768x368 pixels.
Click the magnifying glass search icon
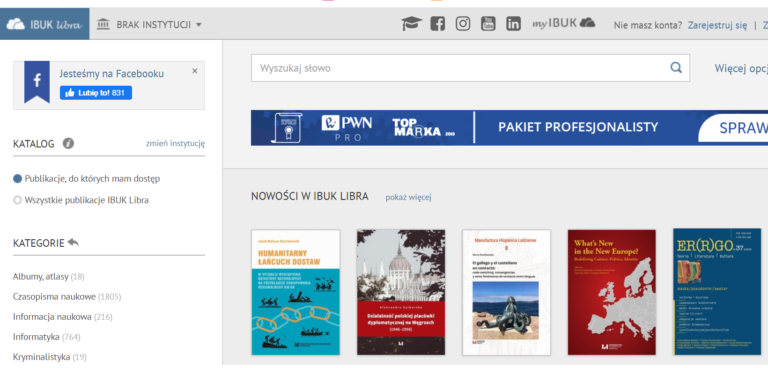[x=676, y=68]
